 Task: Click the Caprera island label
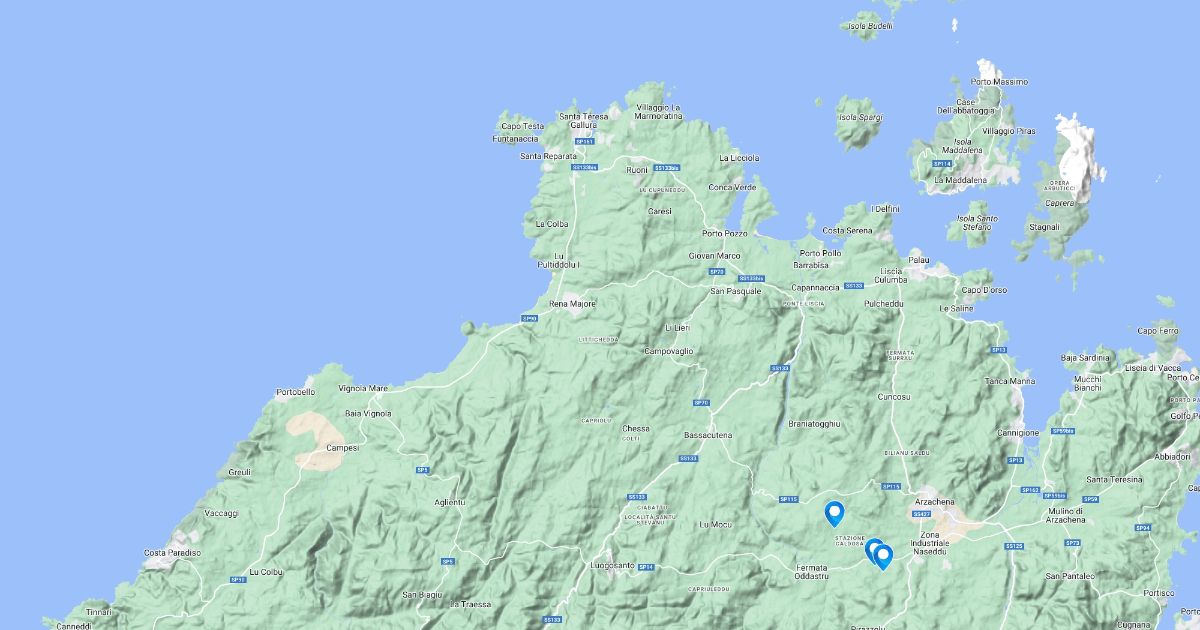[1061, 203]
